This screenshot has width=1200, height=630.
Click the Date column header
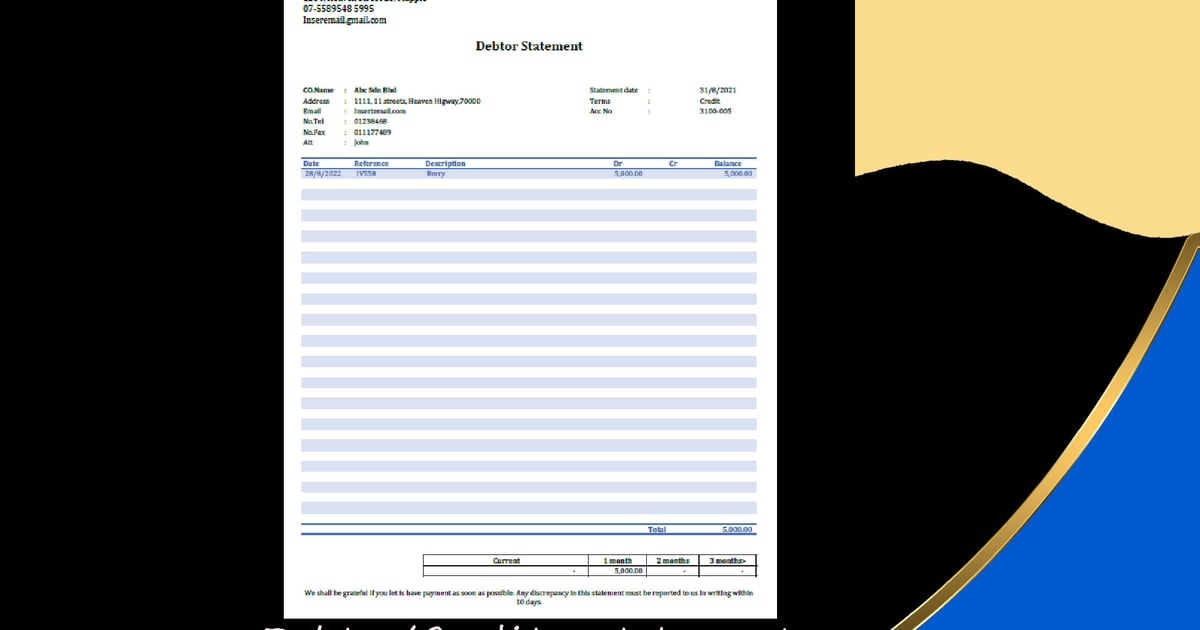pos(311,163)
